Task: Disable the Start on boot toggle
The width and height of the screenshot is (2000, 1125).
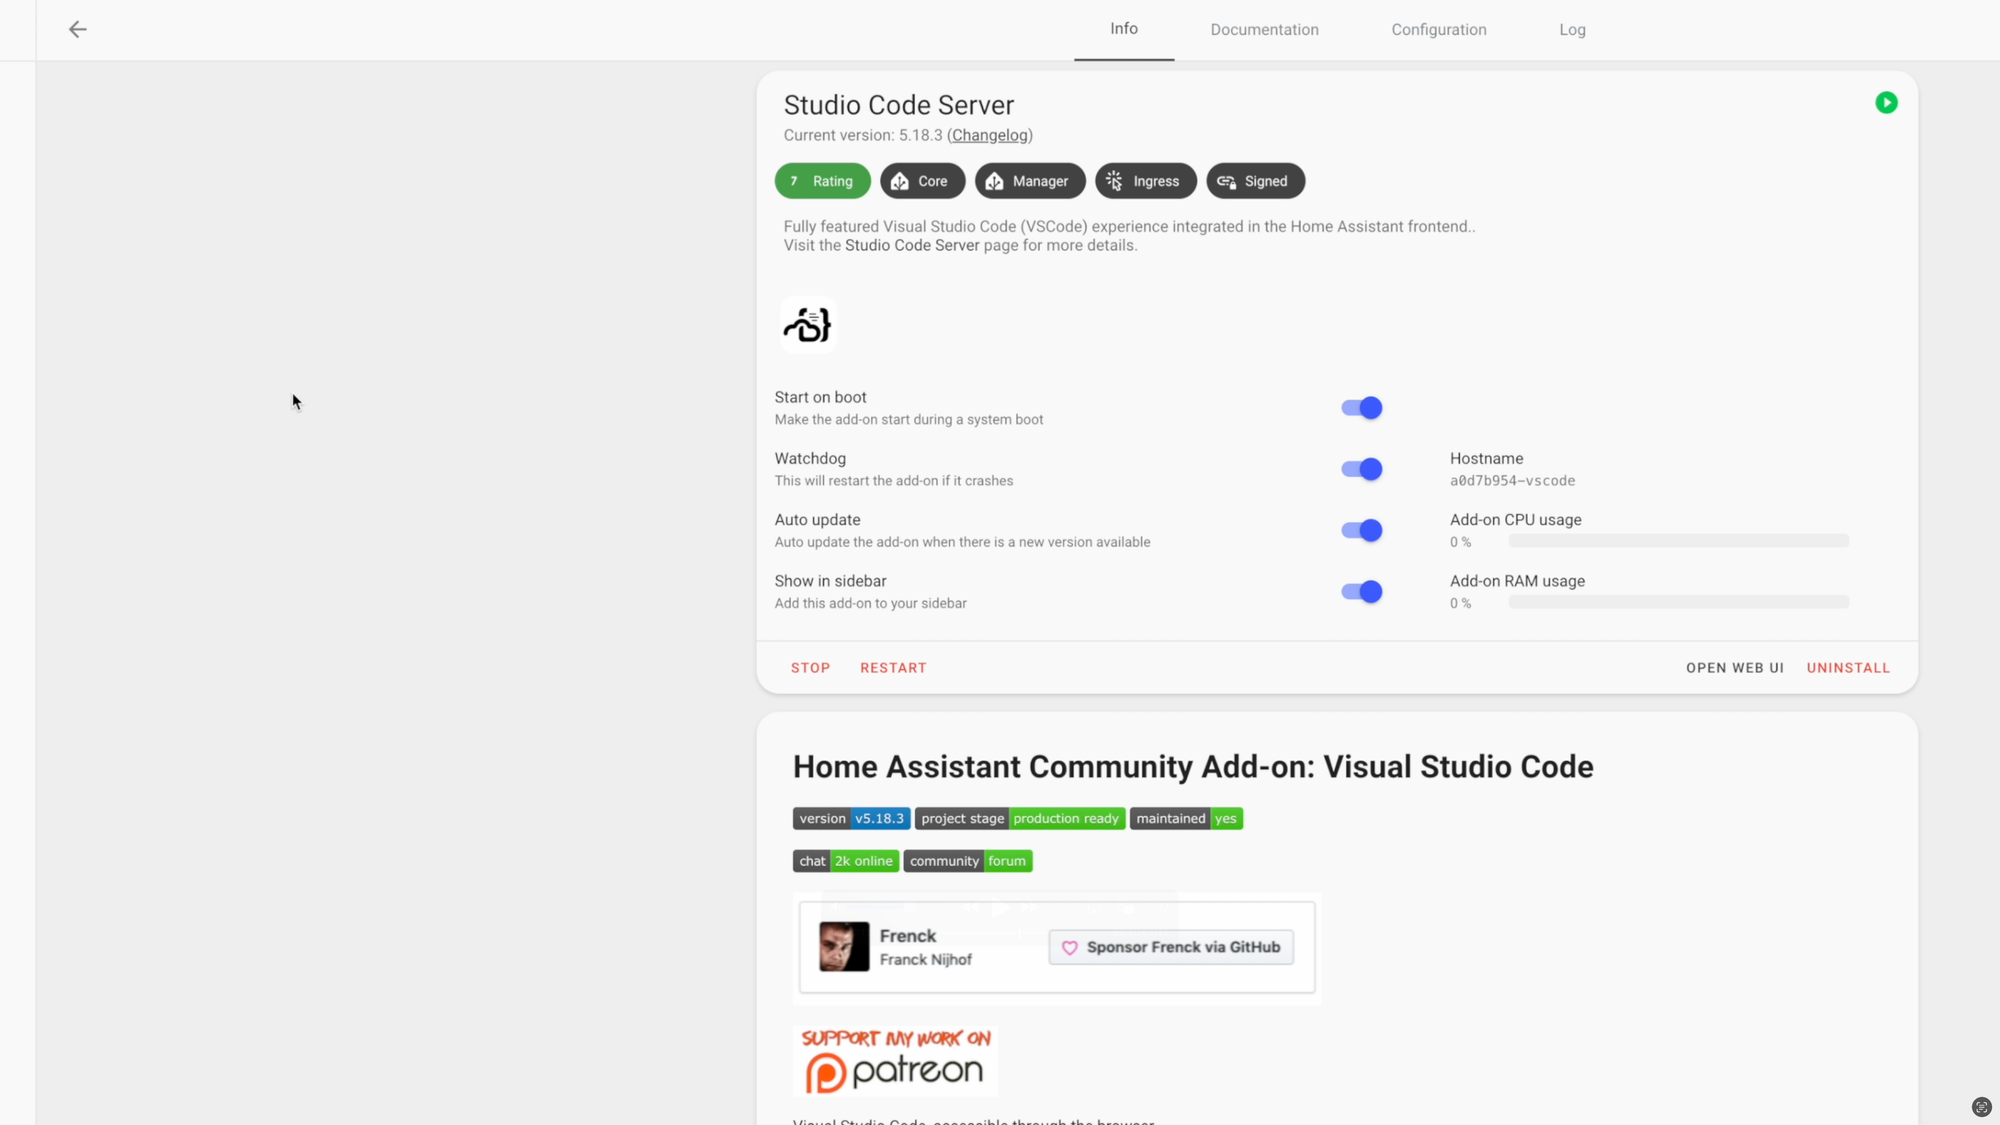Action: [1362, 408]
